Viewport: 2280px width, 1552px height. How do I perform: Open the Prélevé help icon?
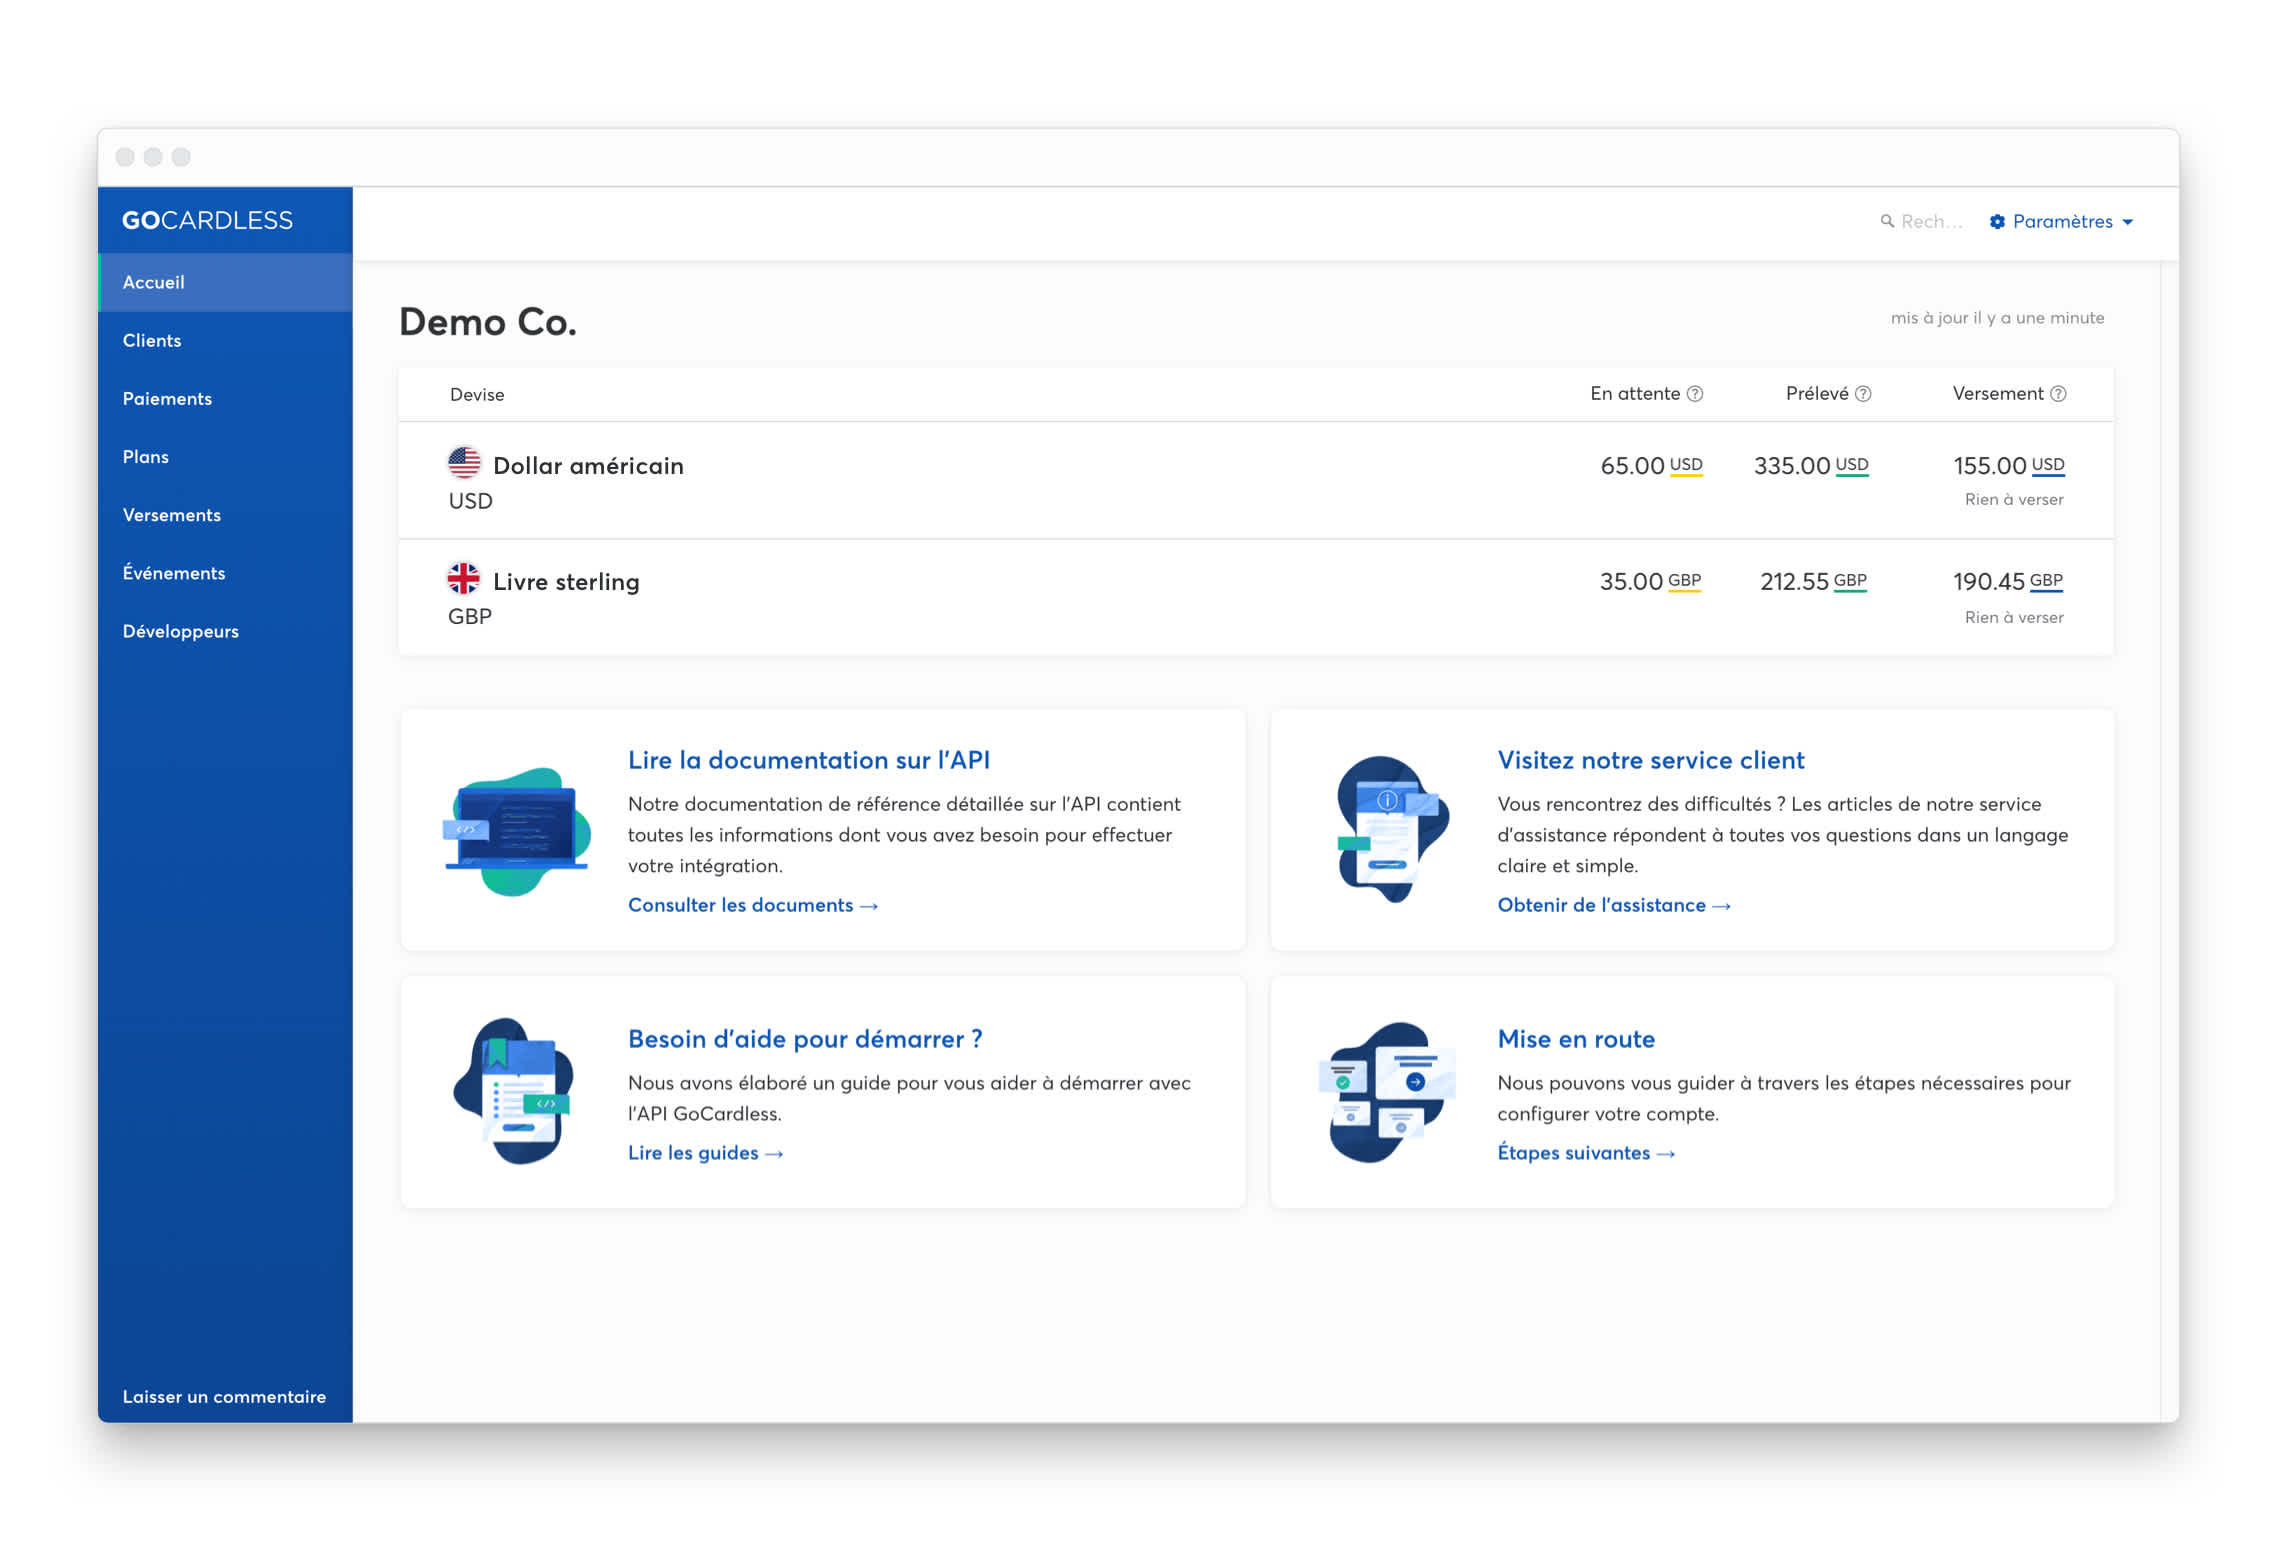coord(1863,394)
